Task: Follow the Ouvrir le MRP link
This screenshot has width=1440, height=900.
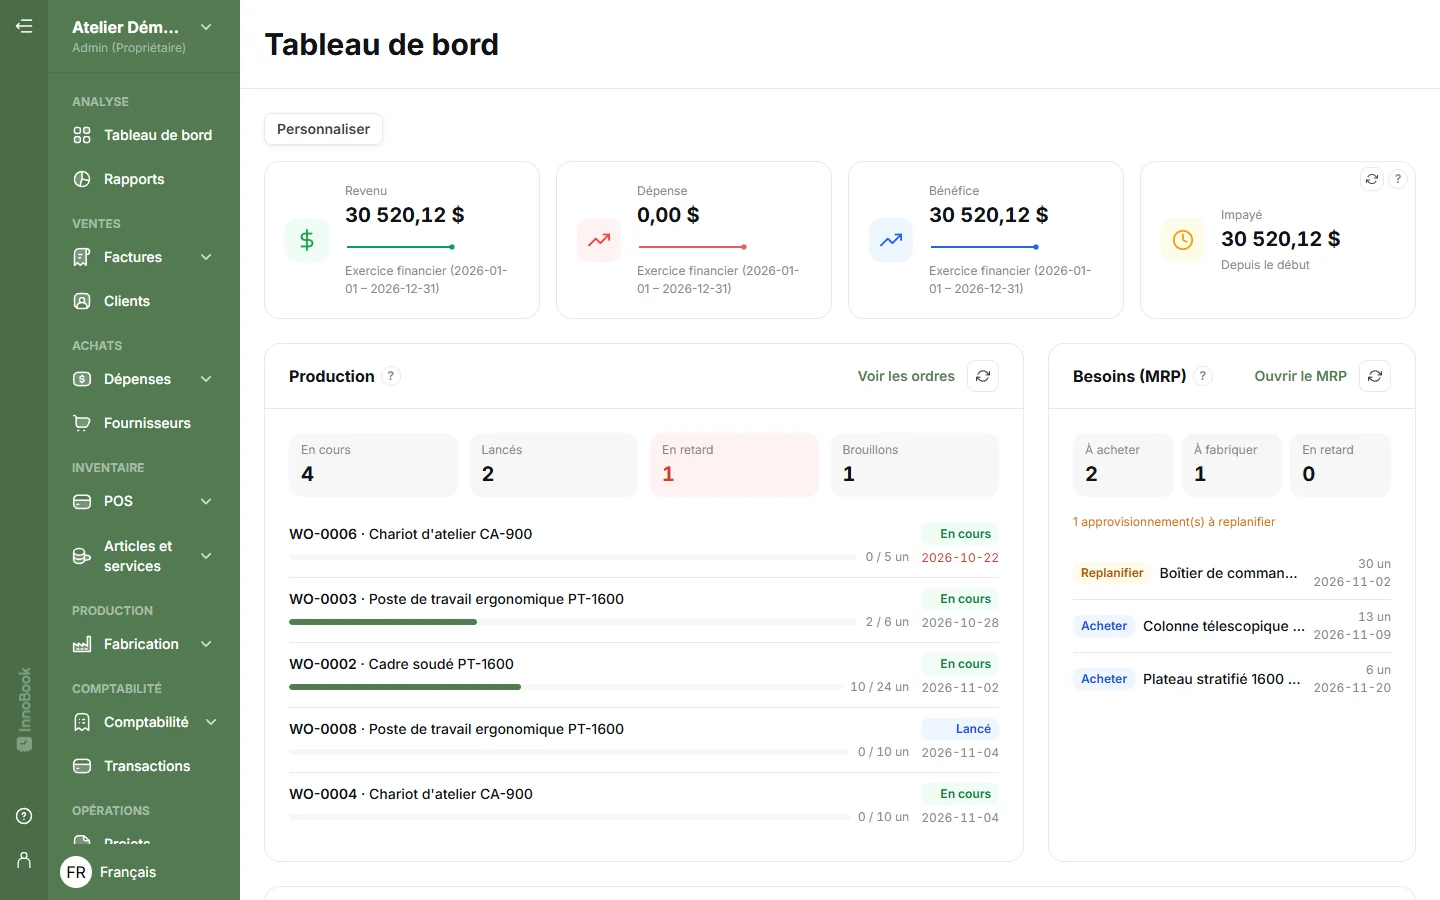Action: (x=1300, y=376)
